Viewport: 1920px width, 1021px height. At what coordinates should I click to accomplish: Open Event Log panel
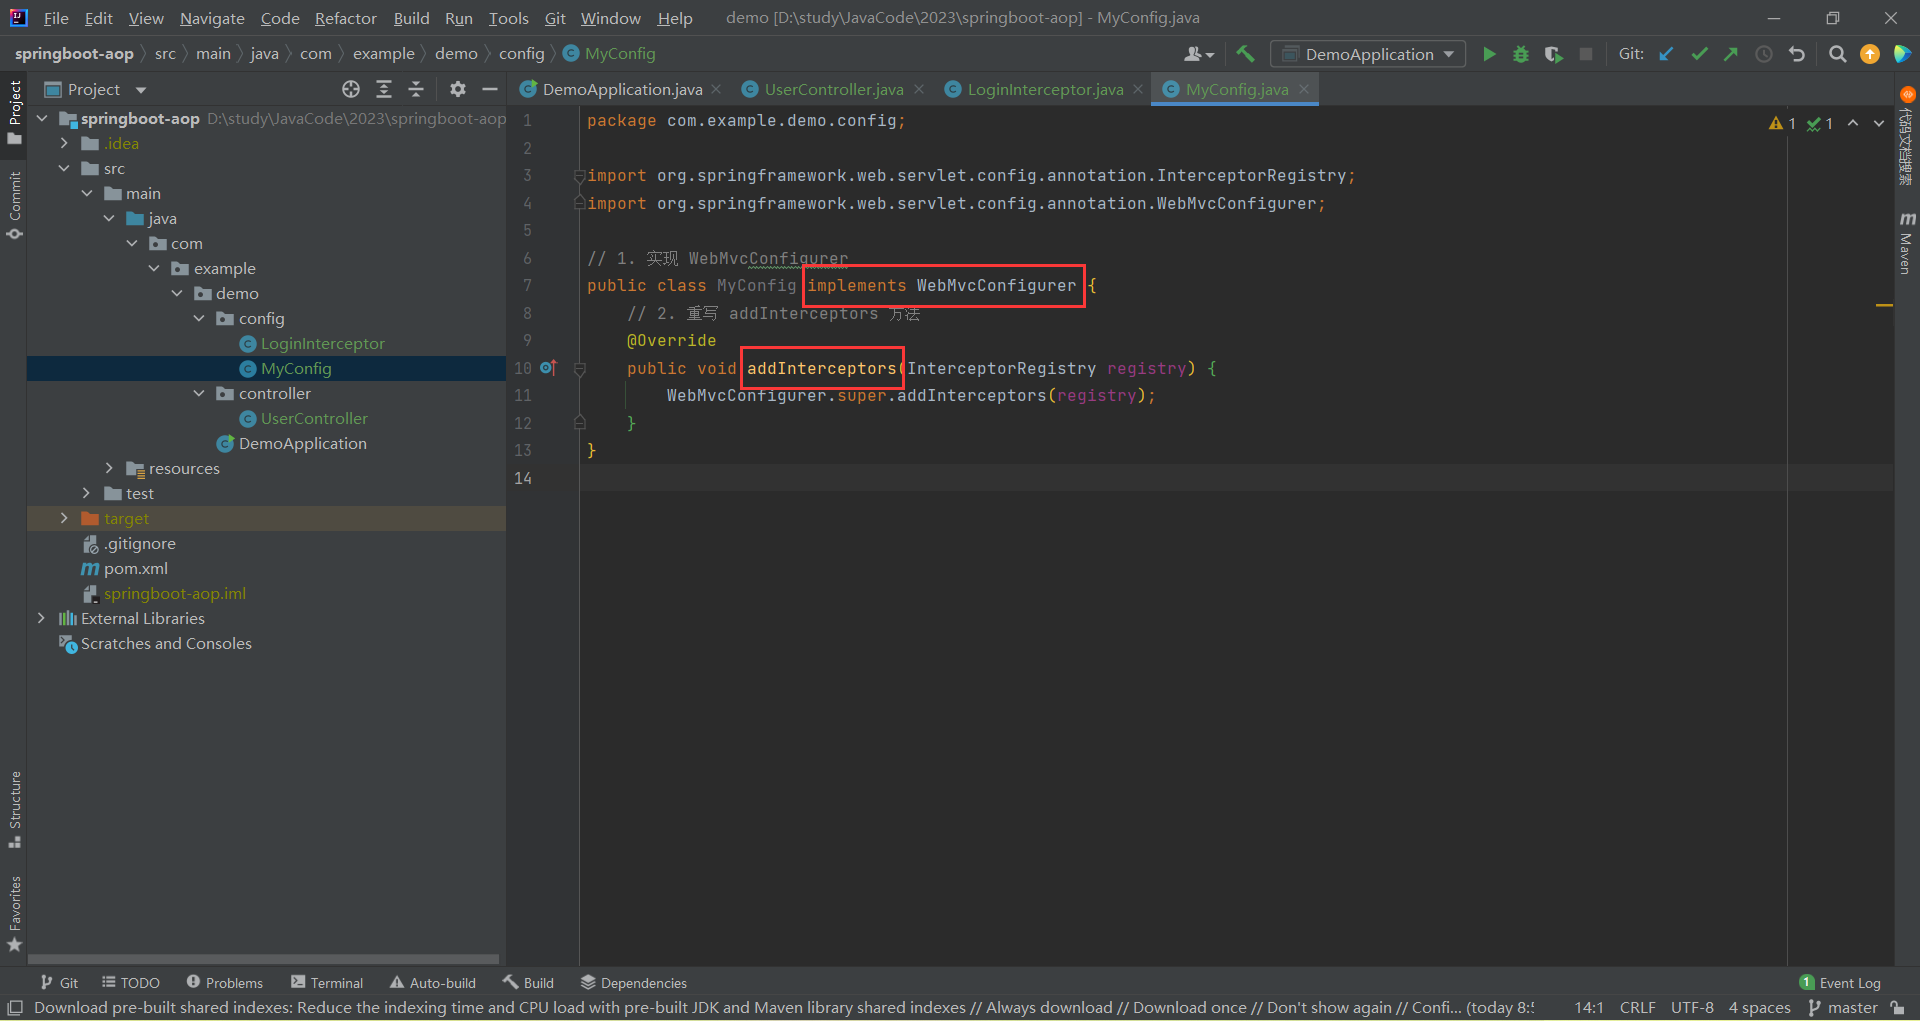[1840, 983]
